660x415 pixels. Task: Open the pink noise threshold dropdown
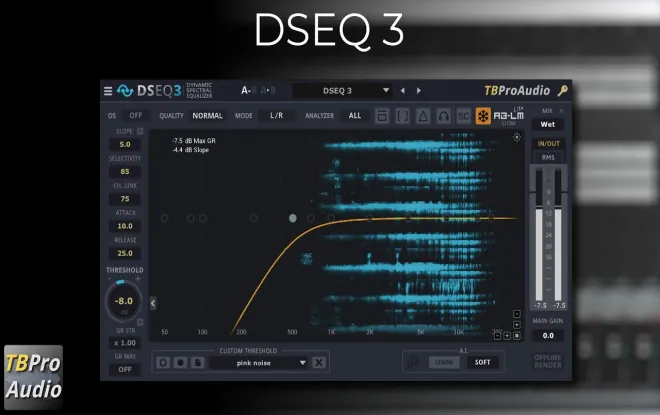(259, 363)
